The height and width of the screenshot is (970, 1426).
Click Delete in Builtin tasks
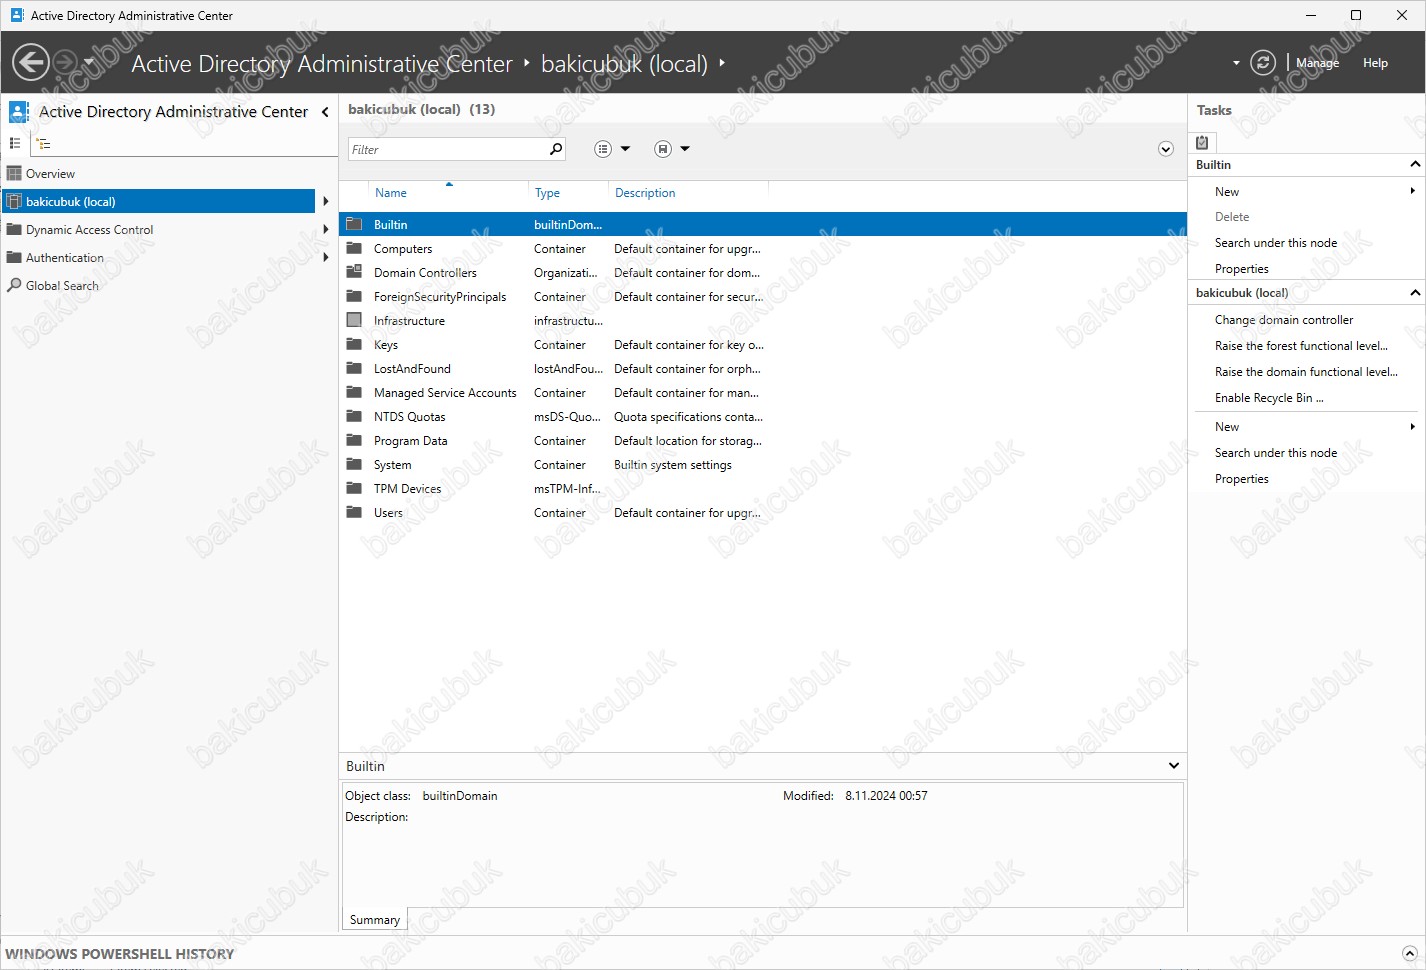tap(1232, 217)
